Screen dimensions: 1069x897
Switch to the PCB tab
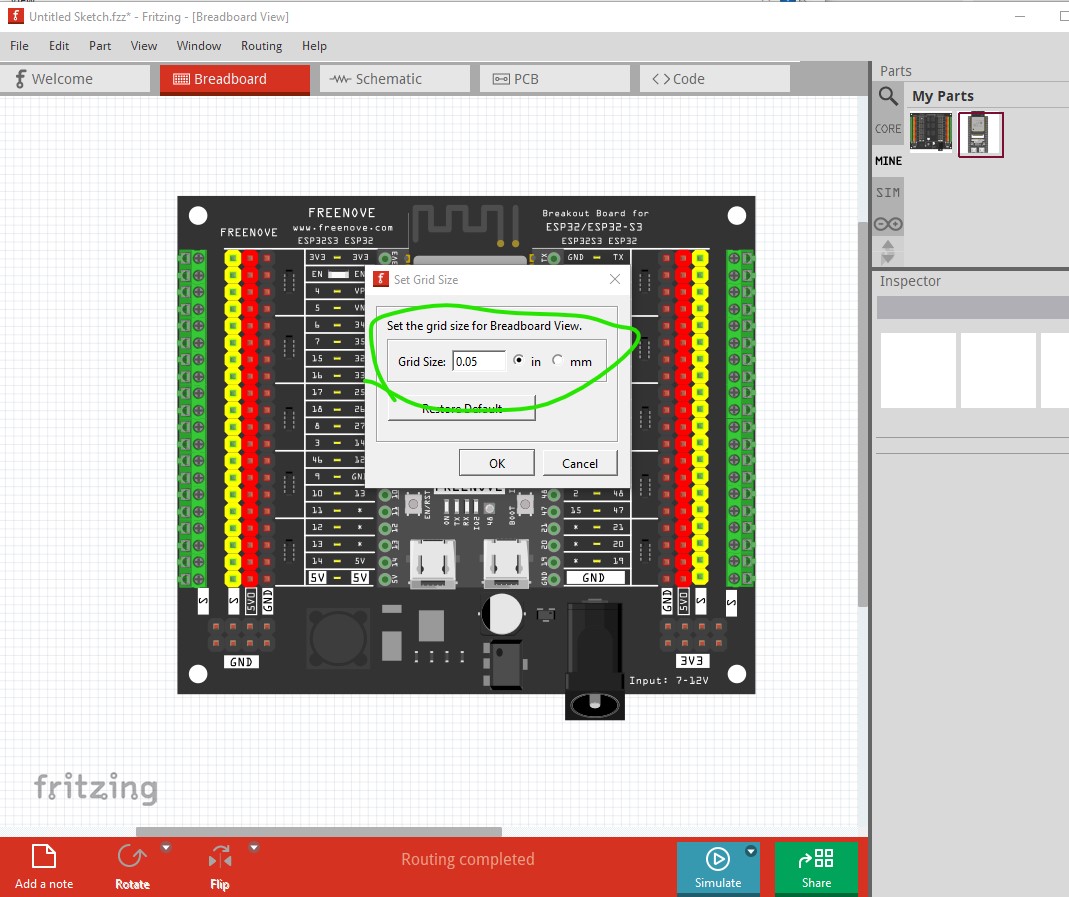(x=555, y=79)
